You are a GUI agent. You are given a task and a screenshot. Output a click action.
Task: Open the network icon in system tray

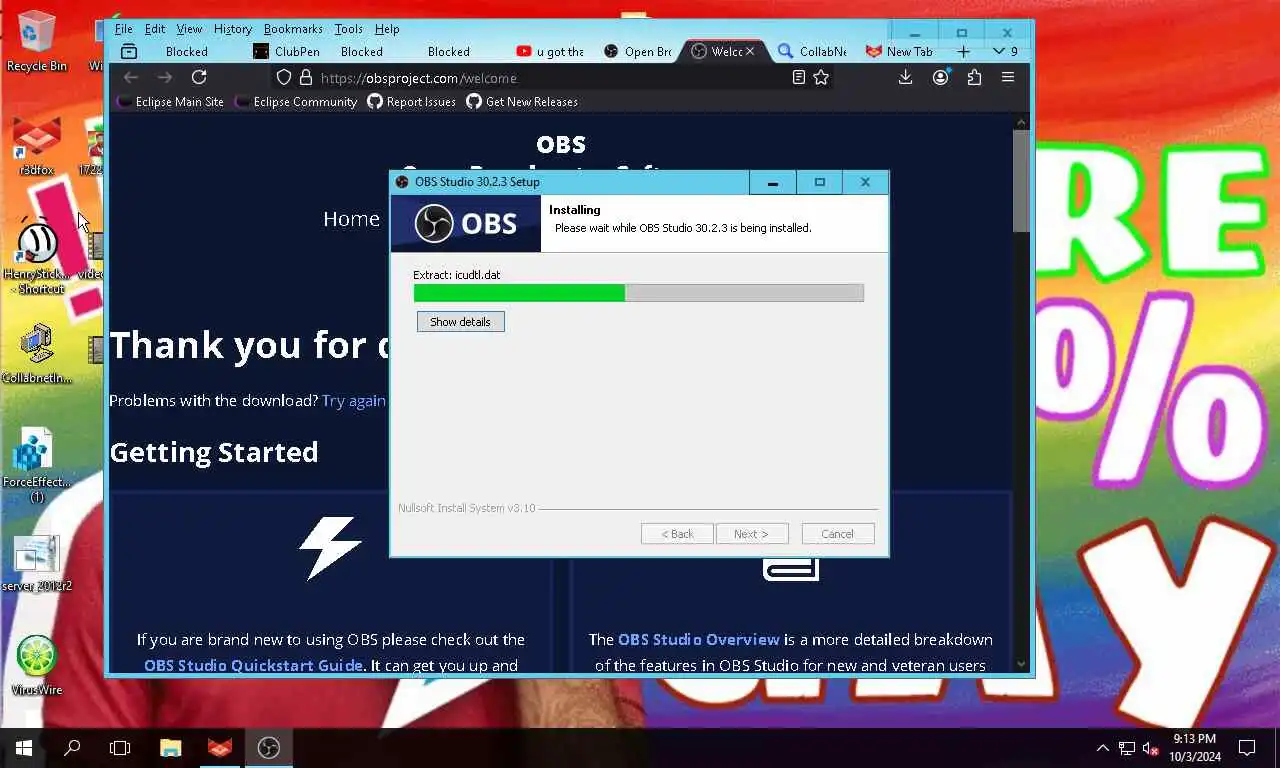(x=1127, y=748)
